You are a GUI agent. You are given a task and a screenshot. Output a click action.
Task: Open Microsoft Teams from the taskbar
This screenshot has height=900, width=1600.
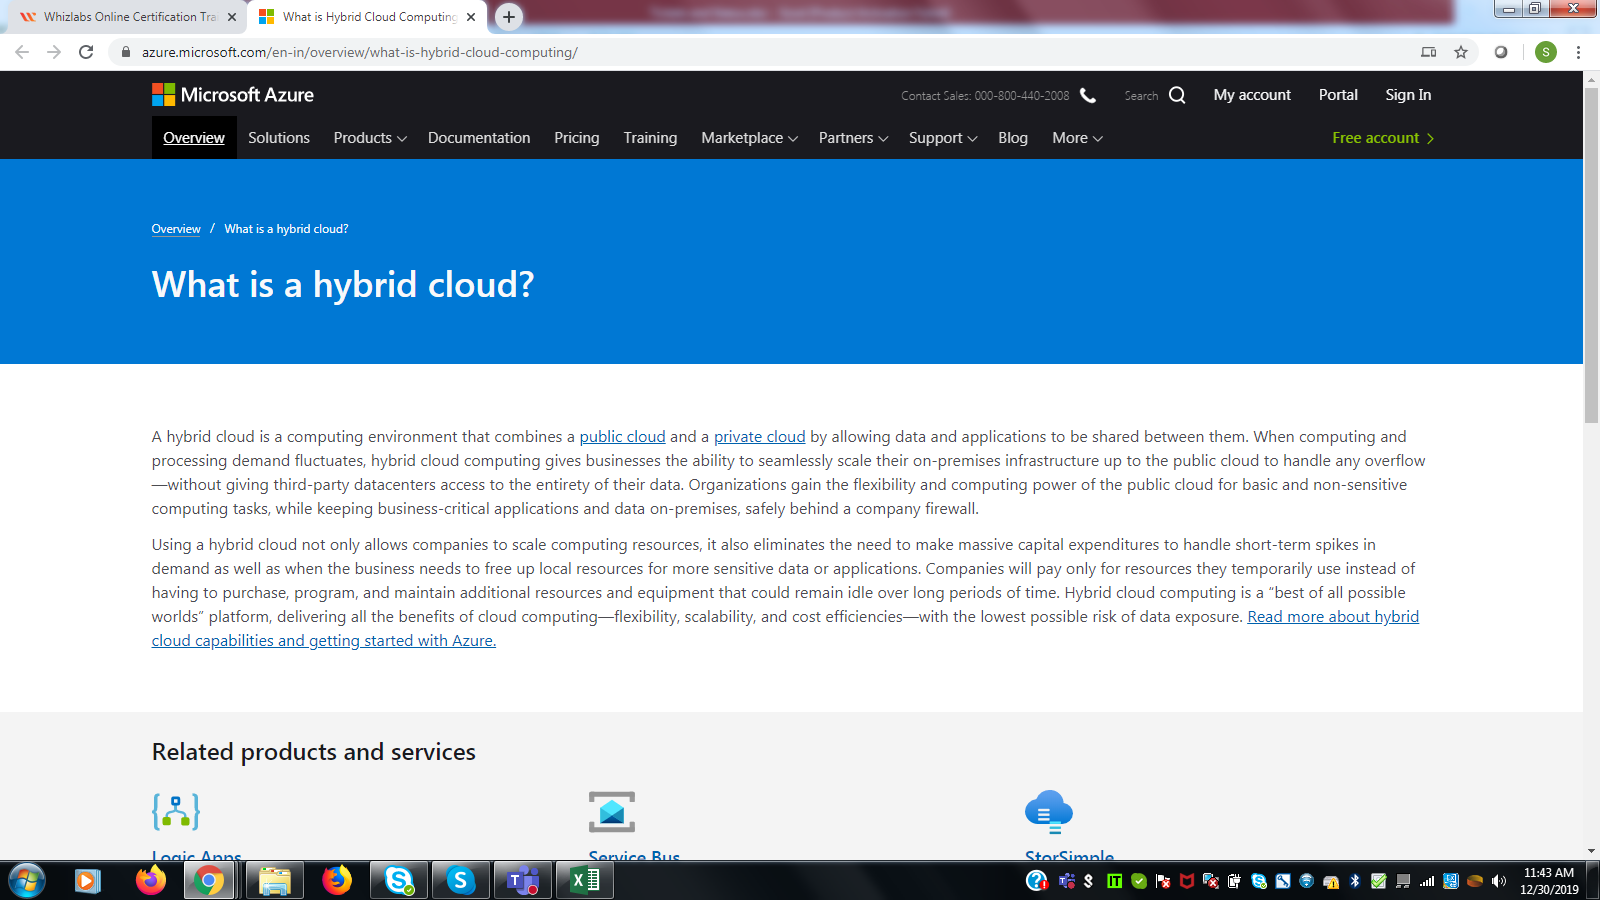(523, 881)
